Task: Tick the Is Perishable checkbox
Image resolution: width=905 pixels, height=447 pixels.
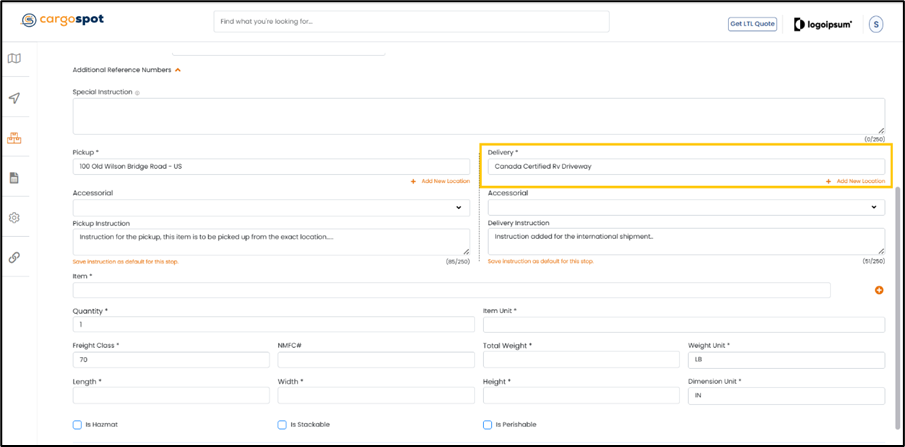Action: pos(487,425)
